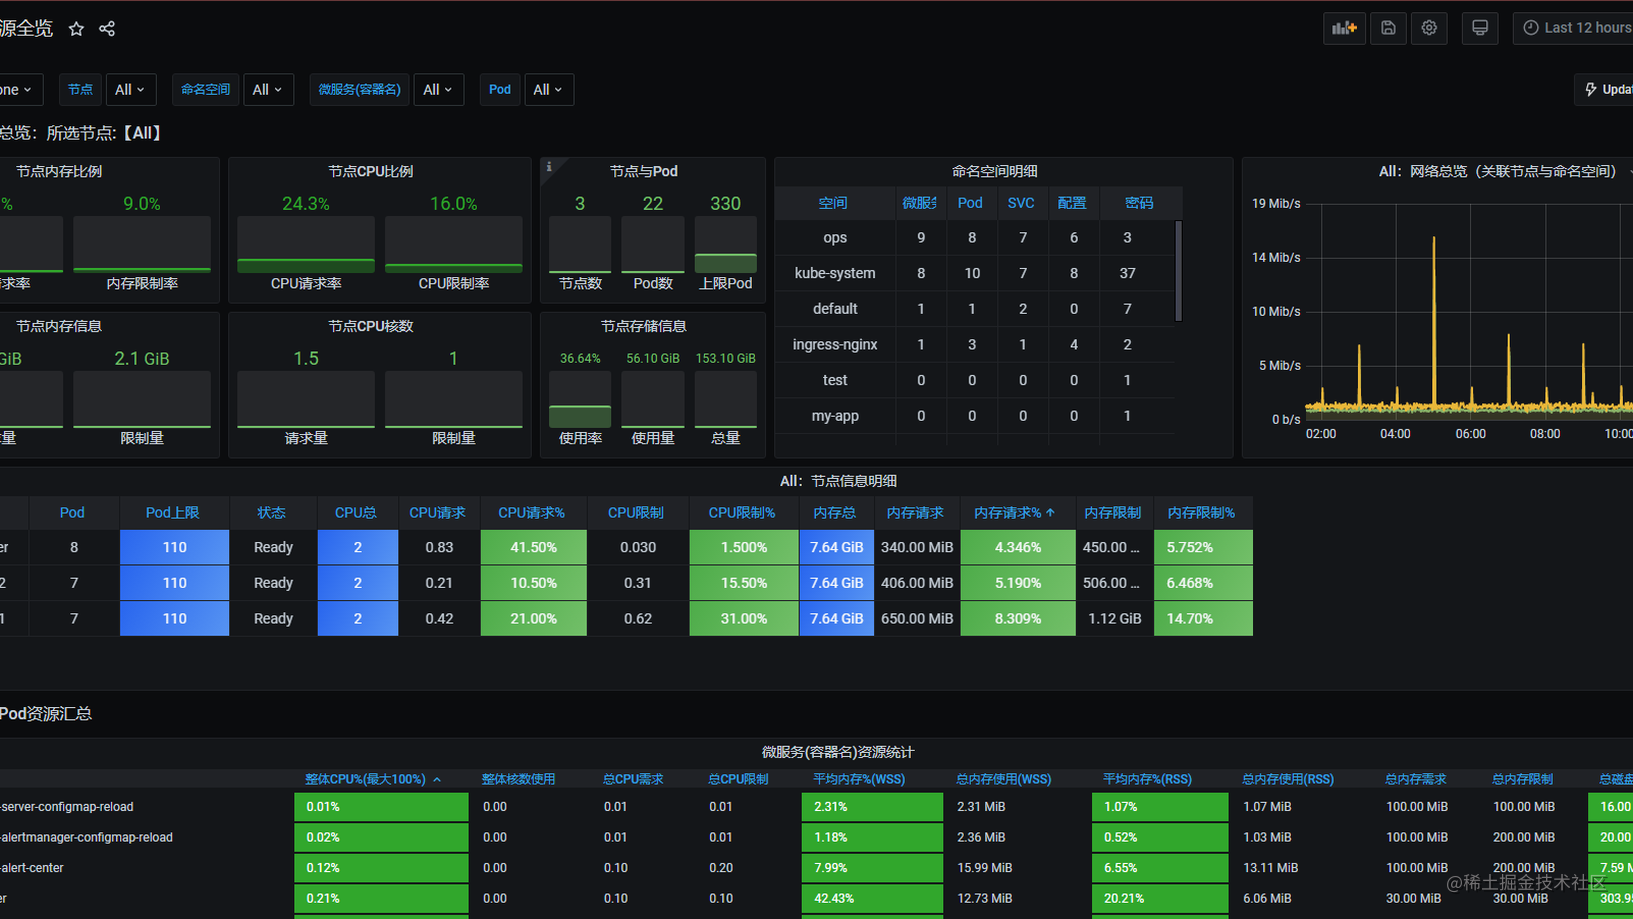Viewport: 1633px width, 919px height.
Task: Open the 节点信息明细 panel title menu
Action: (838, 481)
